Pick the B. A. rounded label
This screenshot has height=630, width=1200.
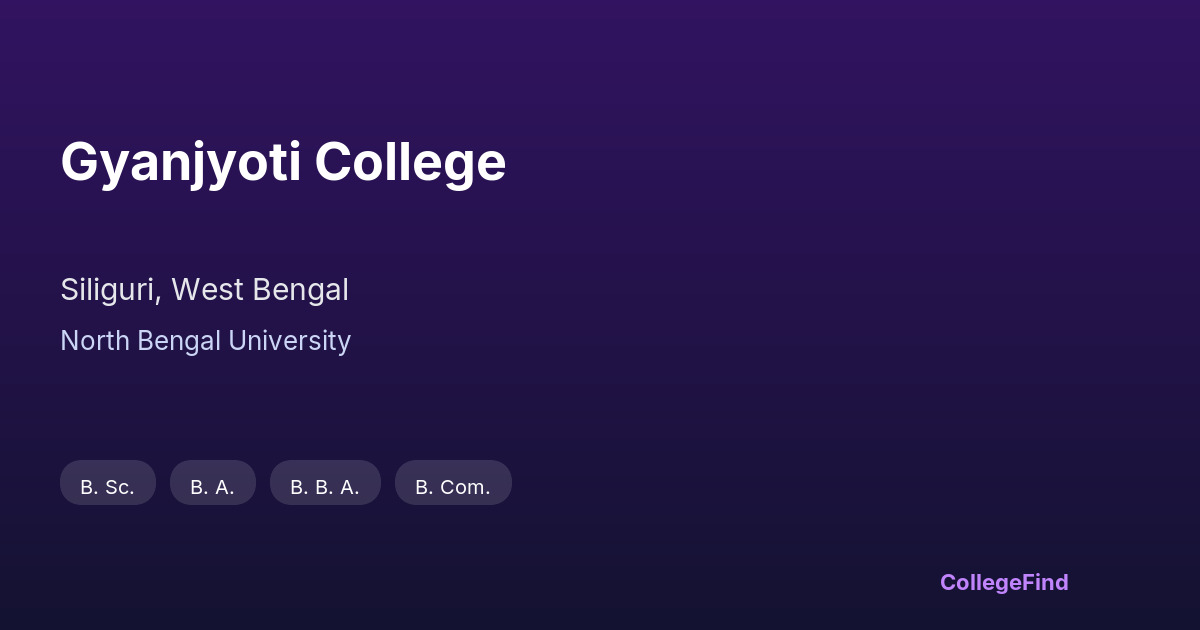pos(213,484)
